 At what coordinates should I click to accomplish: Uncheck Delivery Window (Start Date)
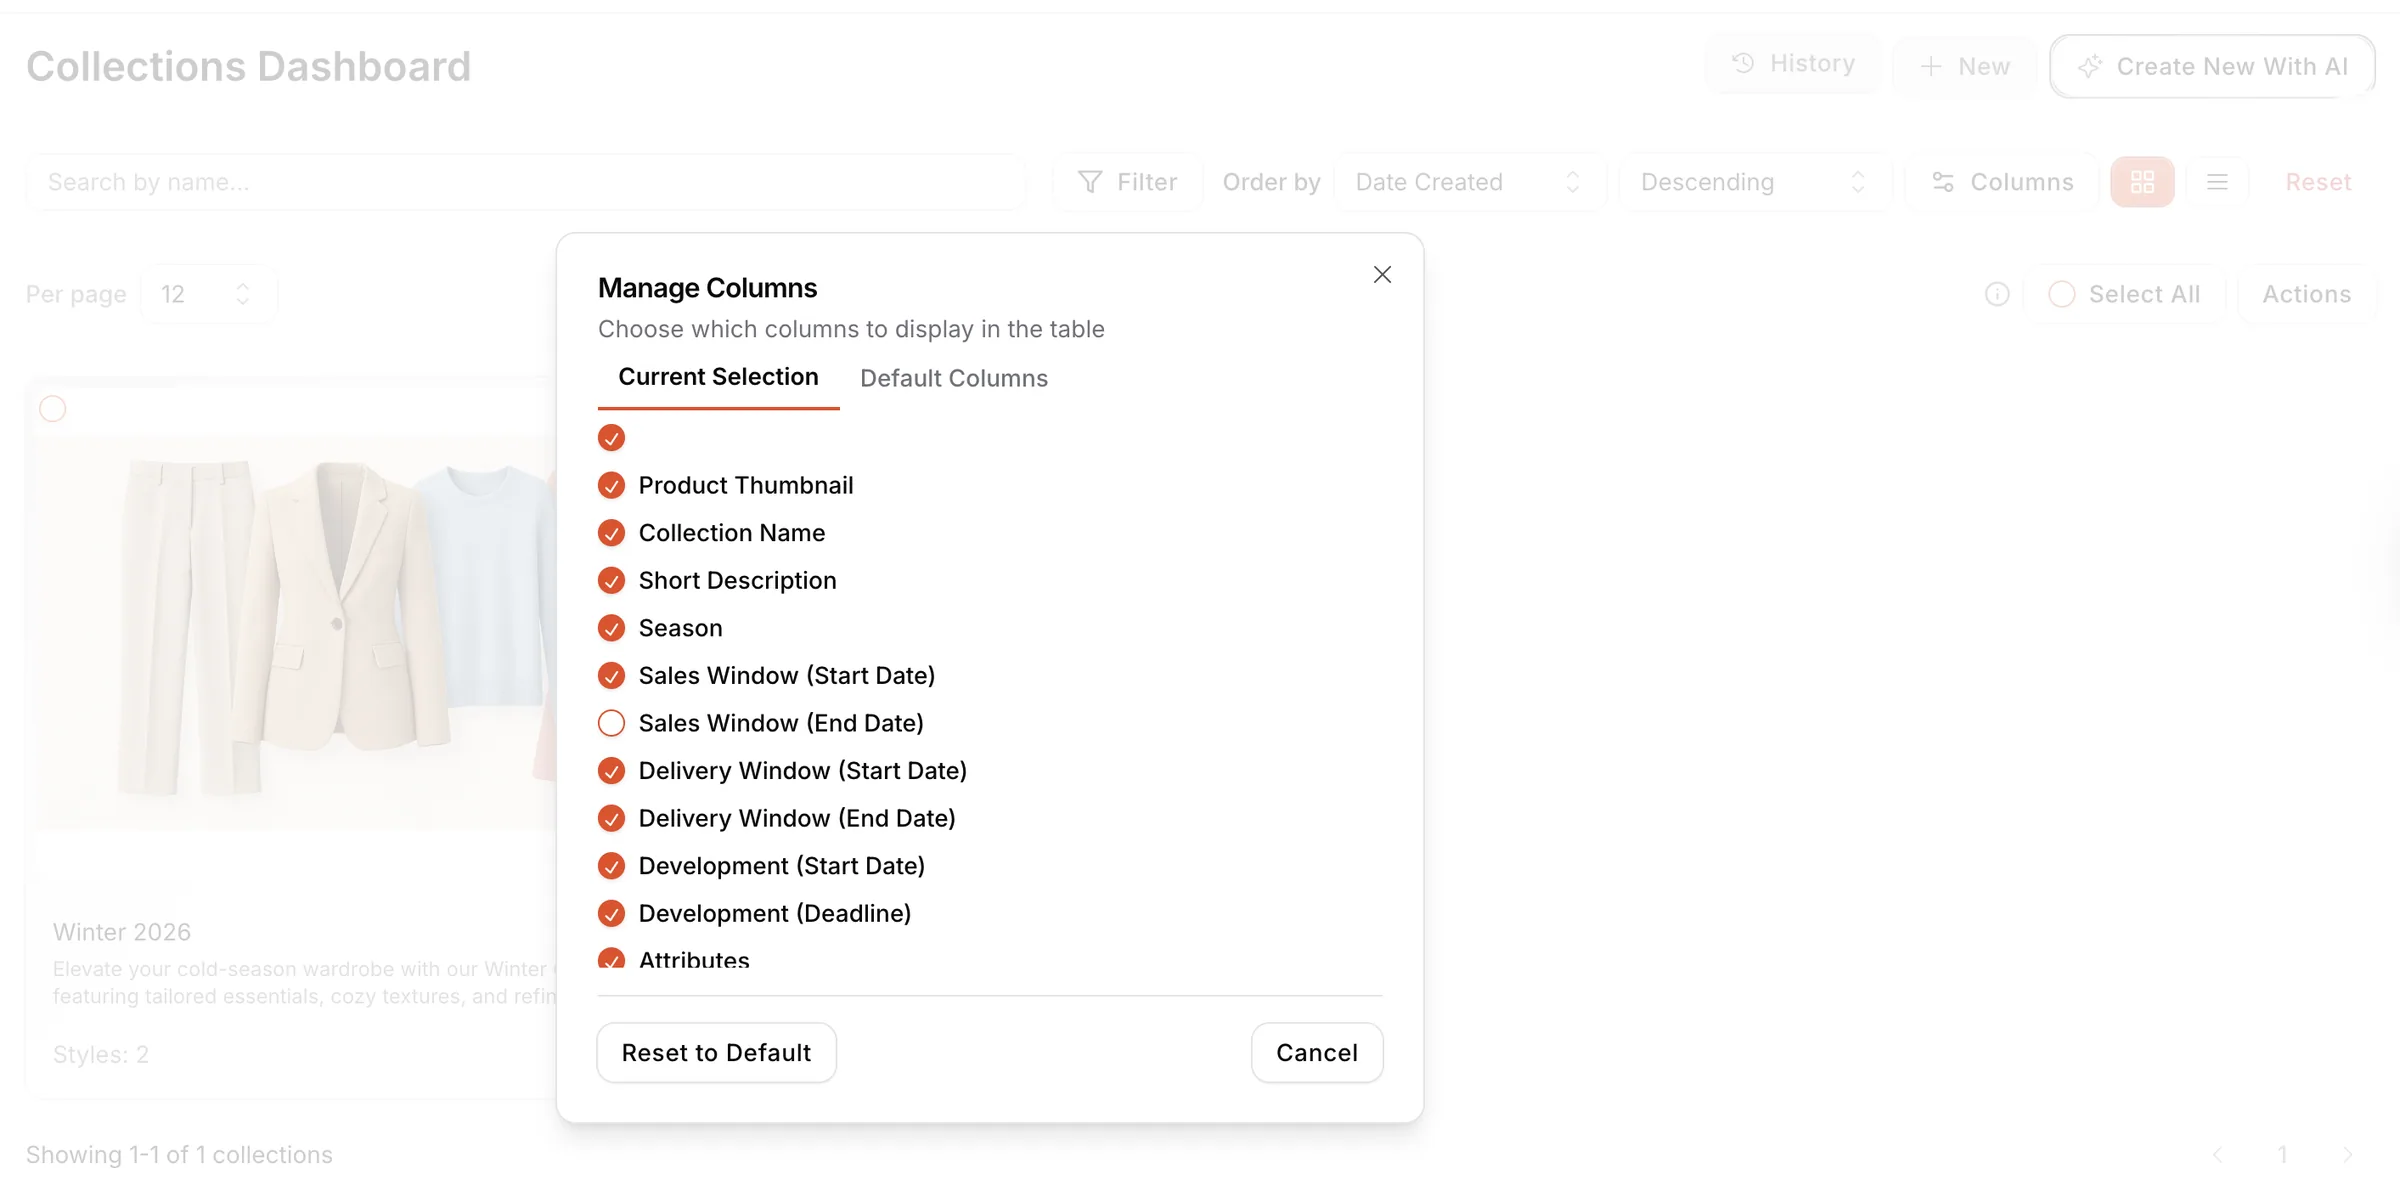(611, 771)
